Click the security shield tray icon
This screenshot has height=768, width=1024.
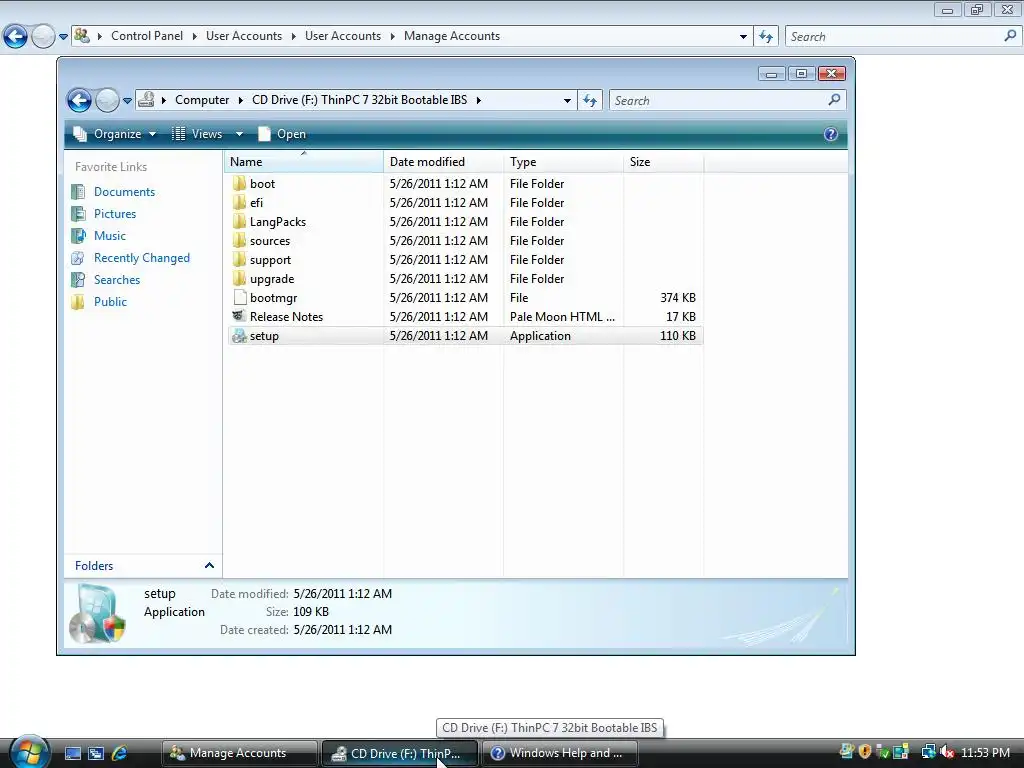coord(865,752)
